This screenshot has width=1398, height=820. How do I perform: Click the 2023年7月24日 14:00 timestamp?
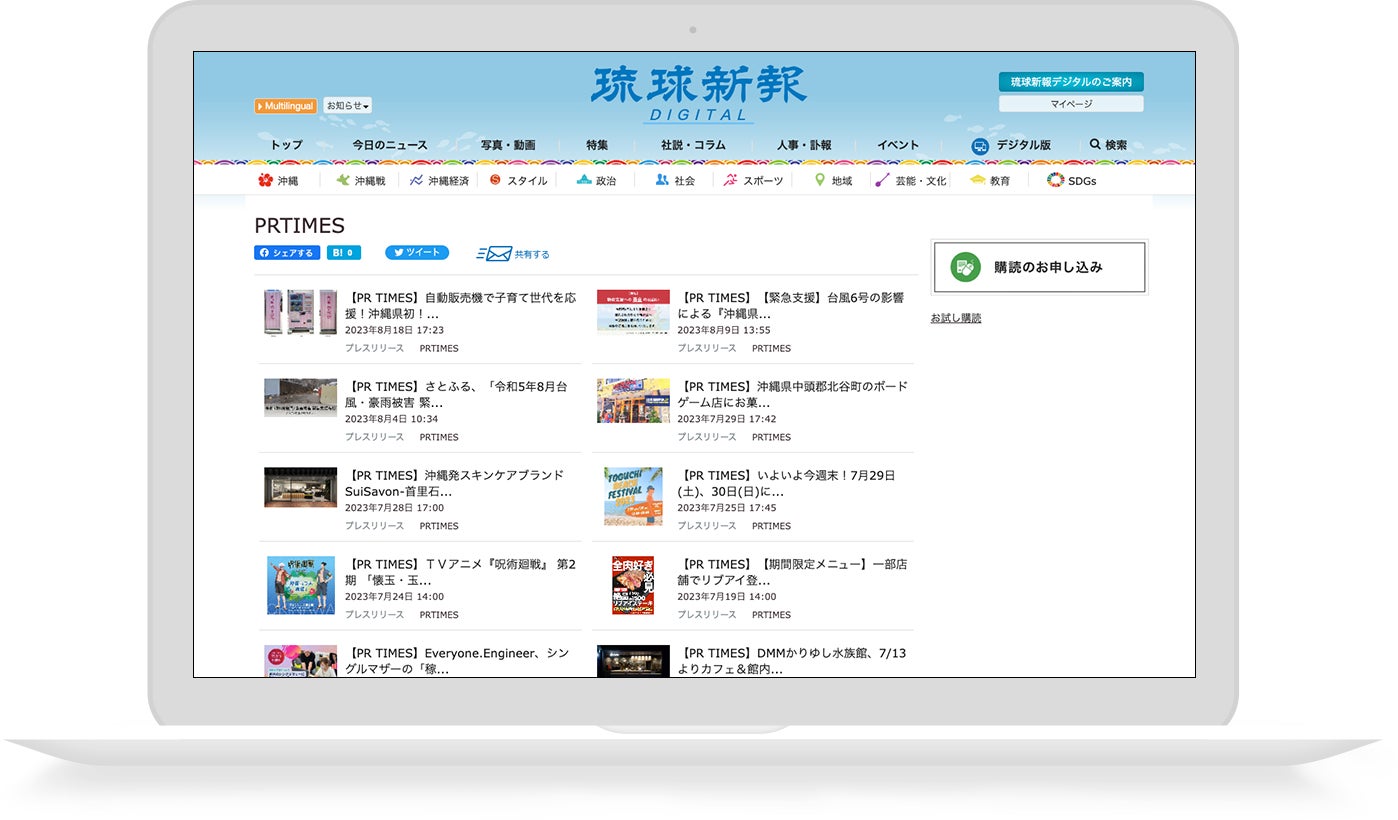click(394, 597)
